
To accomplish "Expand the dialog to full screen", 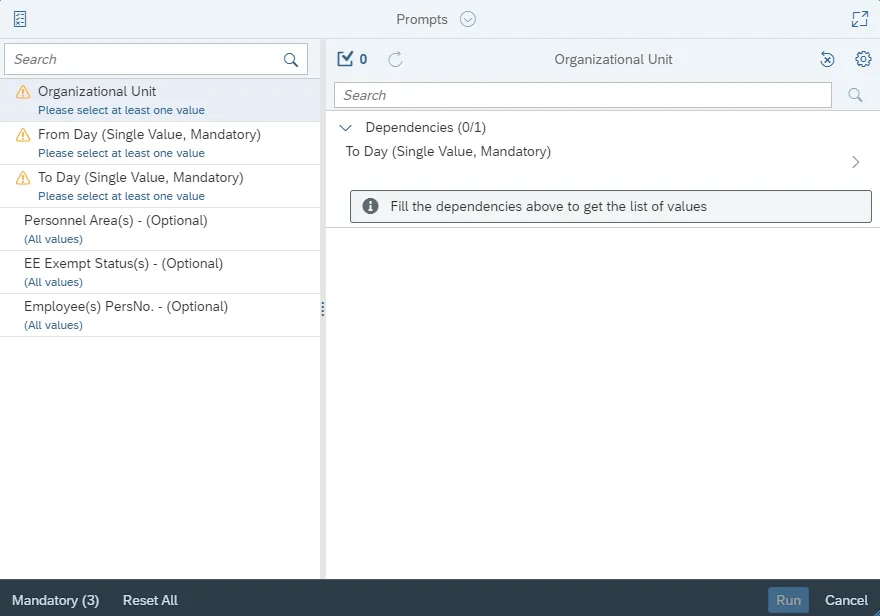I will click(x=859, y=19).
